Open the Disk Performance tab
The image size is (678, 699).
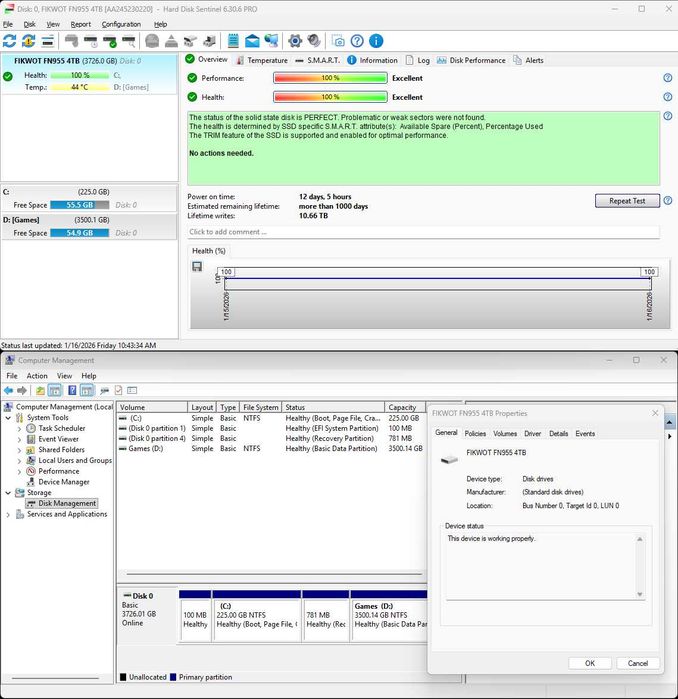click(x=471, y=60)
